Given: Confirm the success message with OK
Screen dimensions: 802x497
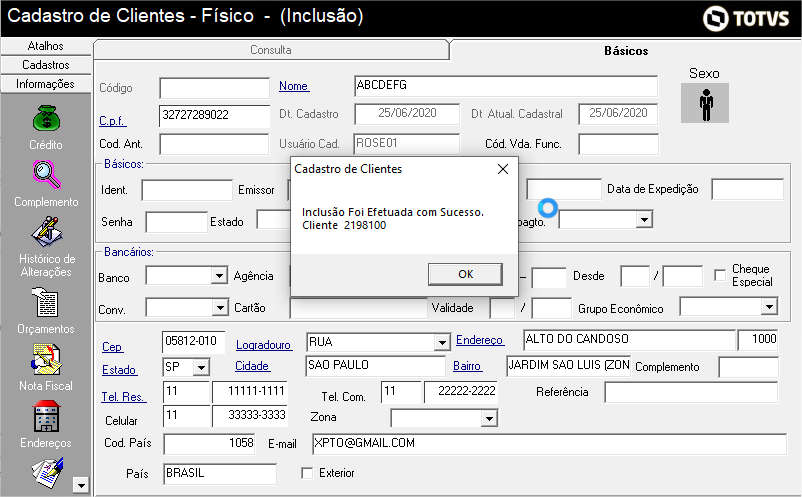Looking at the screenshot, I should coord(465,275).
